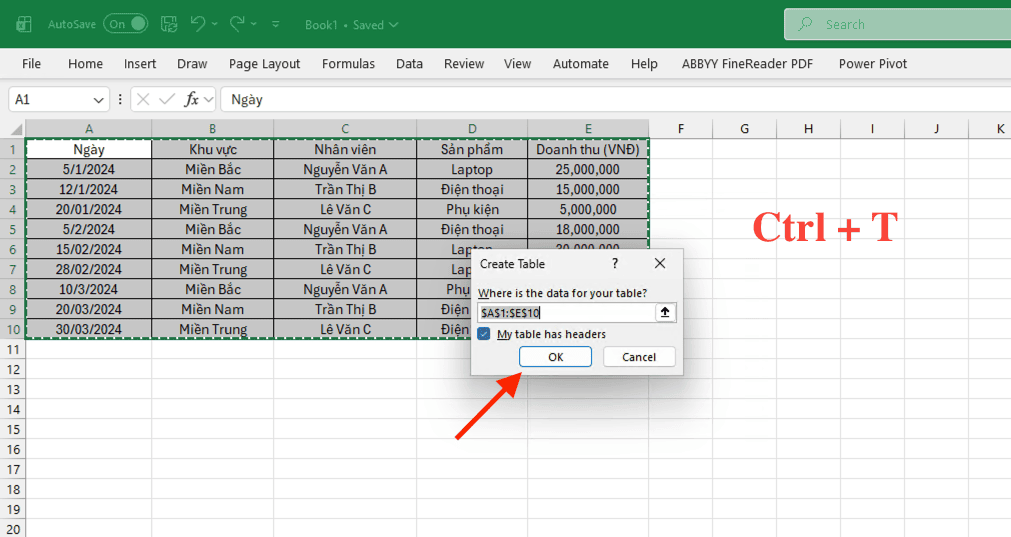The image size is (1011, 537).
Task: Open the Redo history dropdown arrow
Action: coord(253,24)
